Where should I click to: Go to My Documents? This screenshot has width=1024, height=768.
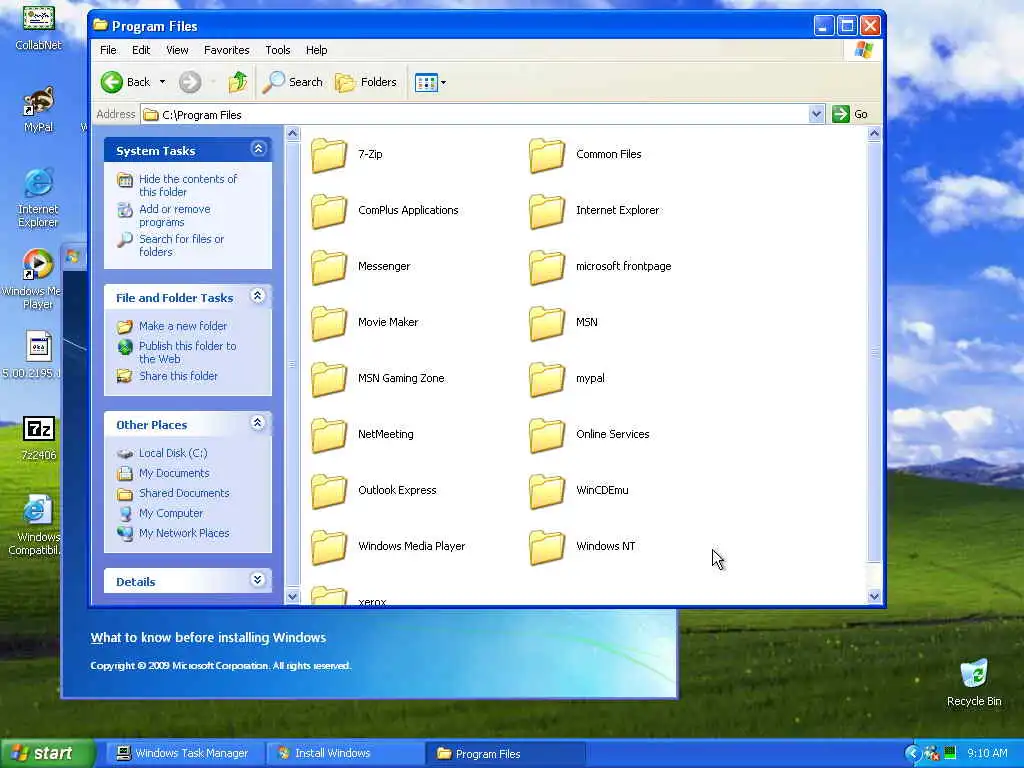pyautogui.click(x=174, y=473)
